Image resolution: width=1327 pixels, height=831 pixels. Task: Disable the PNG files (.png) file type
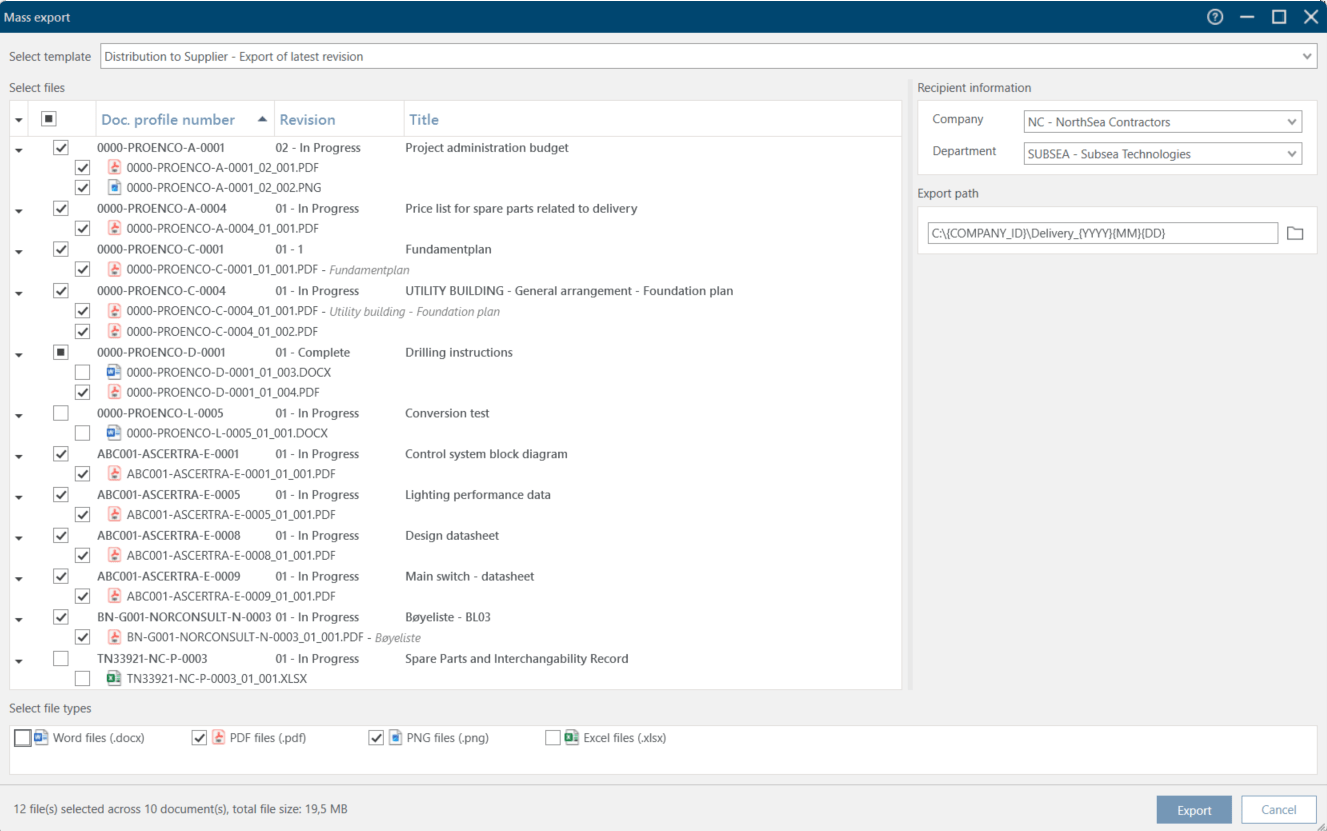376,737
